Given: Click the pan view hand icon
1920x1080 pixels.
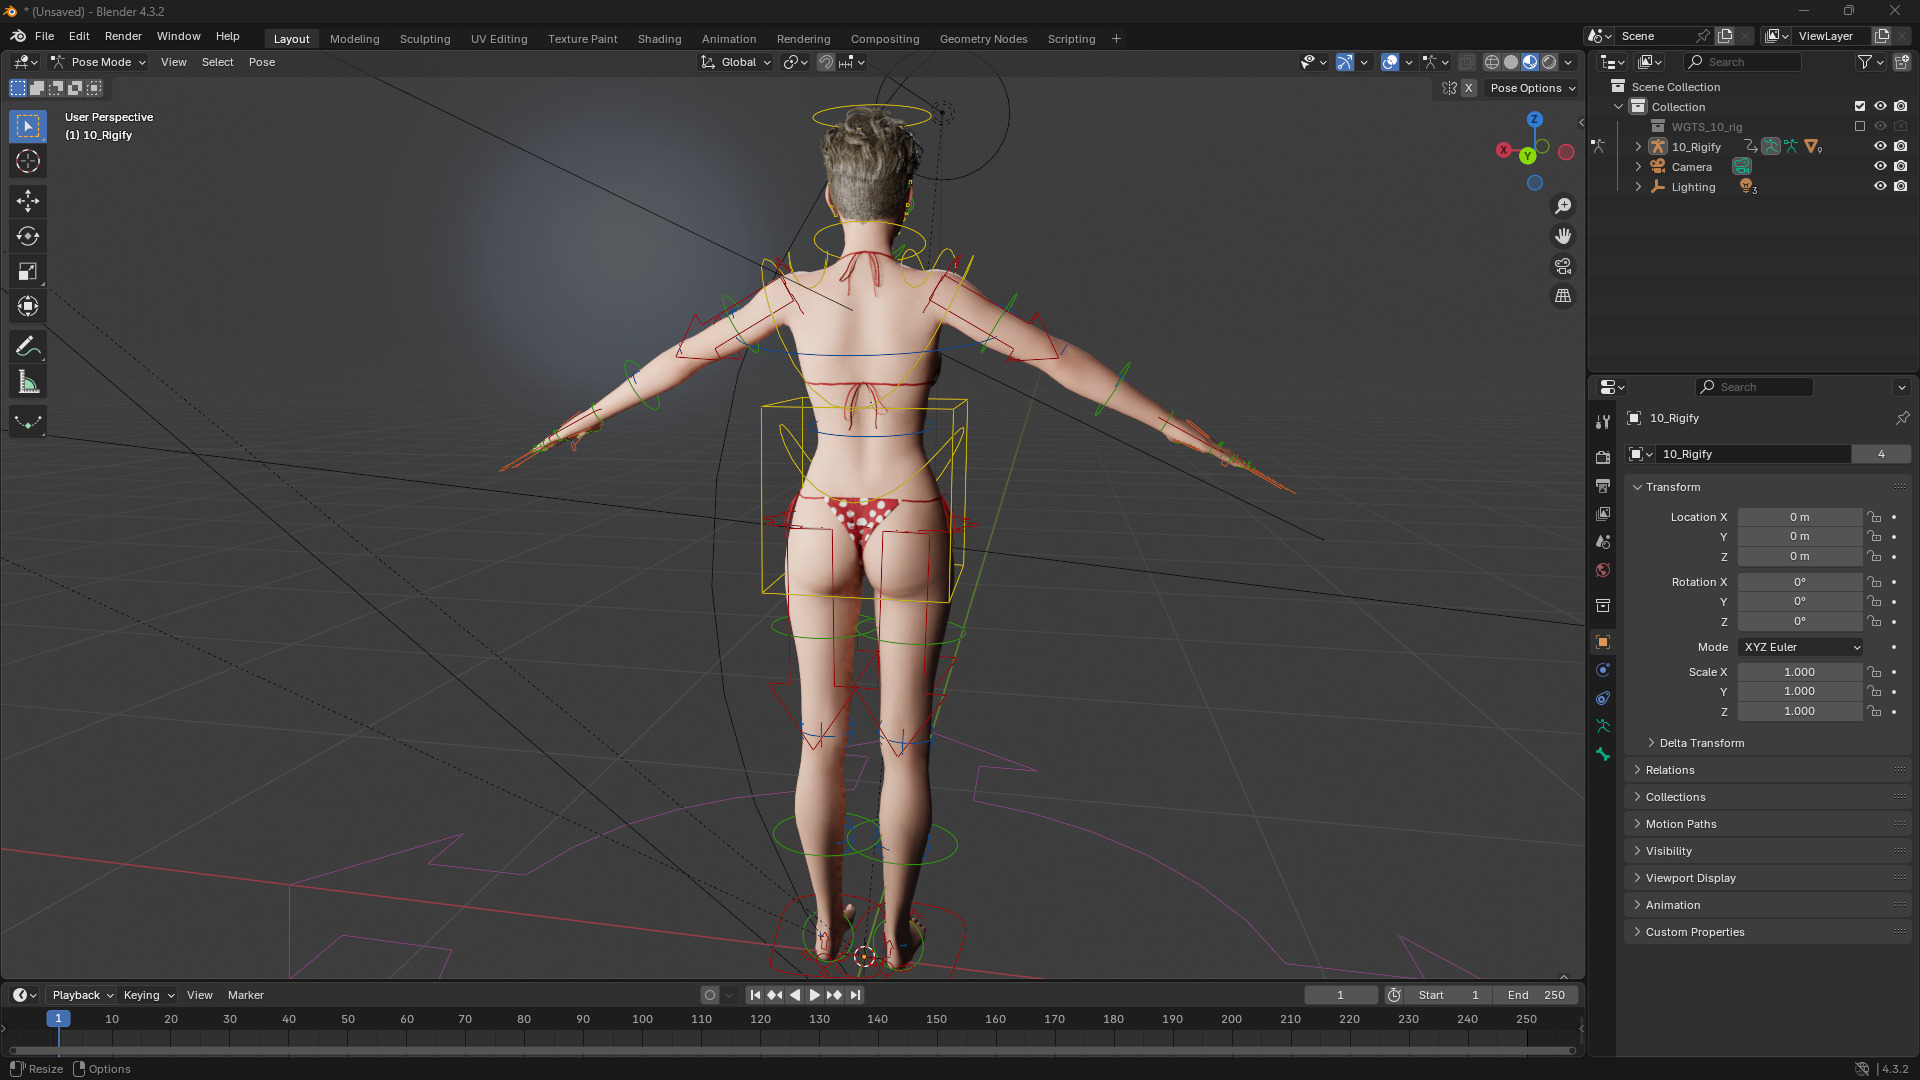Looking at the screenshot, I should (1563, 236).
